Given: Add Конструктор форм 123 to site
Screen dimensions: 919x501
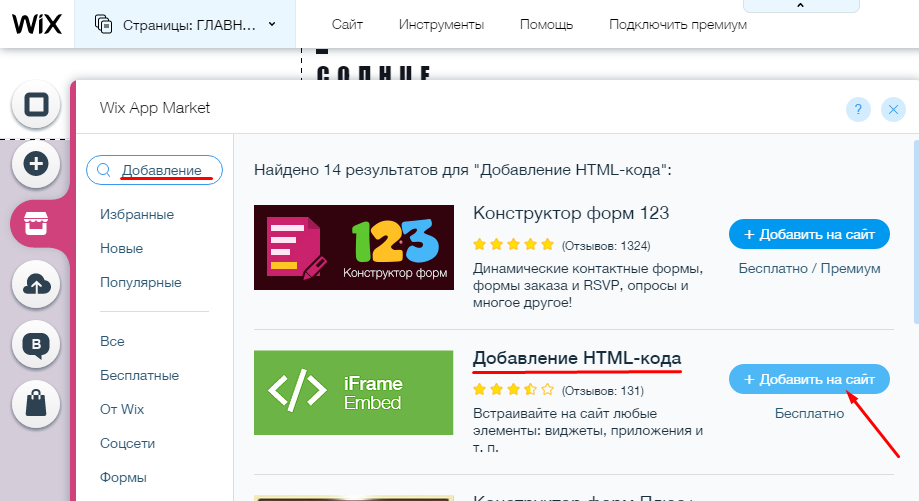Looking at the screenshot, I should [x=809, y=234].
